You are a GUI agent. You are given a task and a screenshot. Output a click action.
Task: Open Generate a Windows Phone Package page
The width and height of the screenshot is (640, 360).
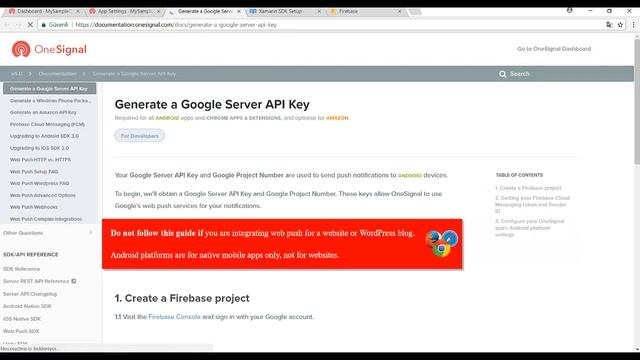pos(50,100)
